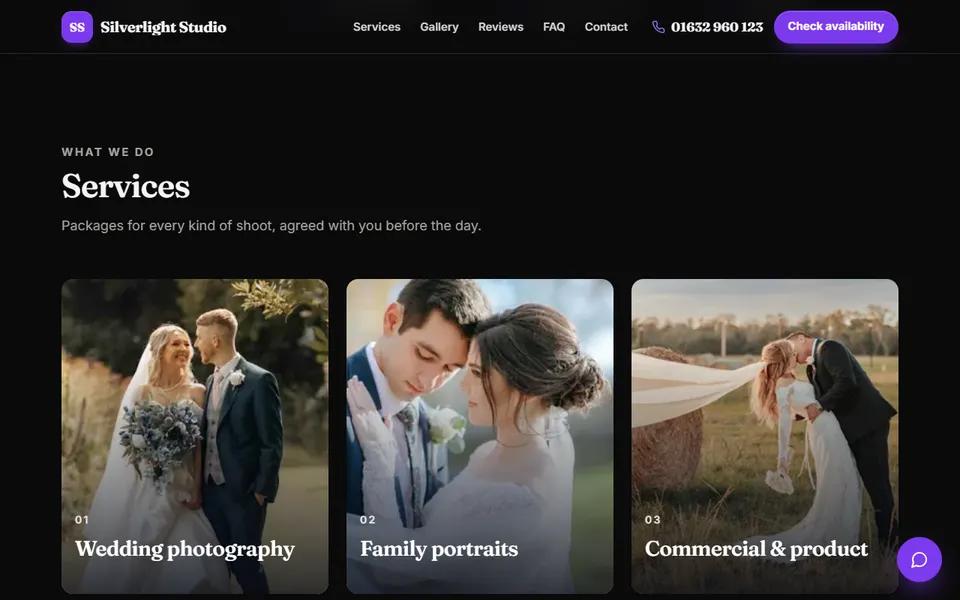Click the 'Packages for every kind of shoot' text

[x=271, y=226]
